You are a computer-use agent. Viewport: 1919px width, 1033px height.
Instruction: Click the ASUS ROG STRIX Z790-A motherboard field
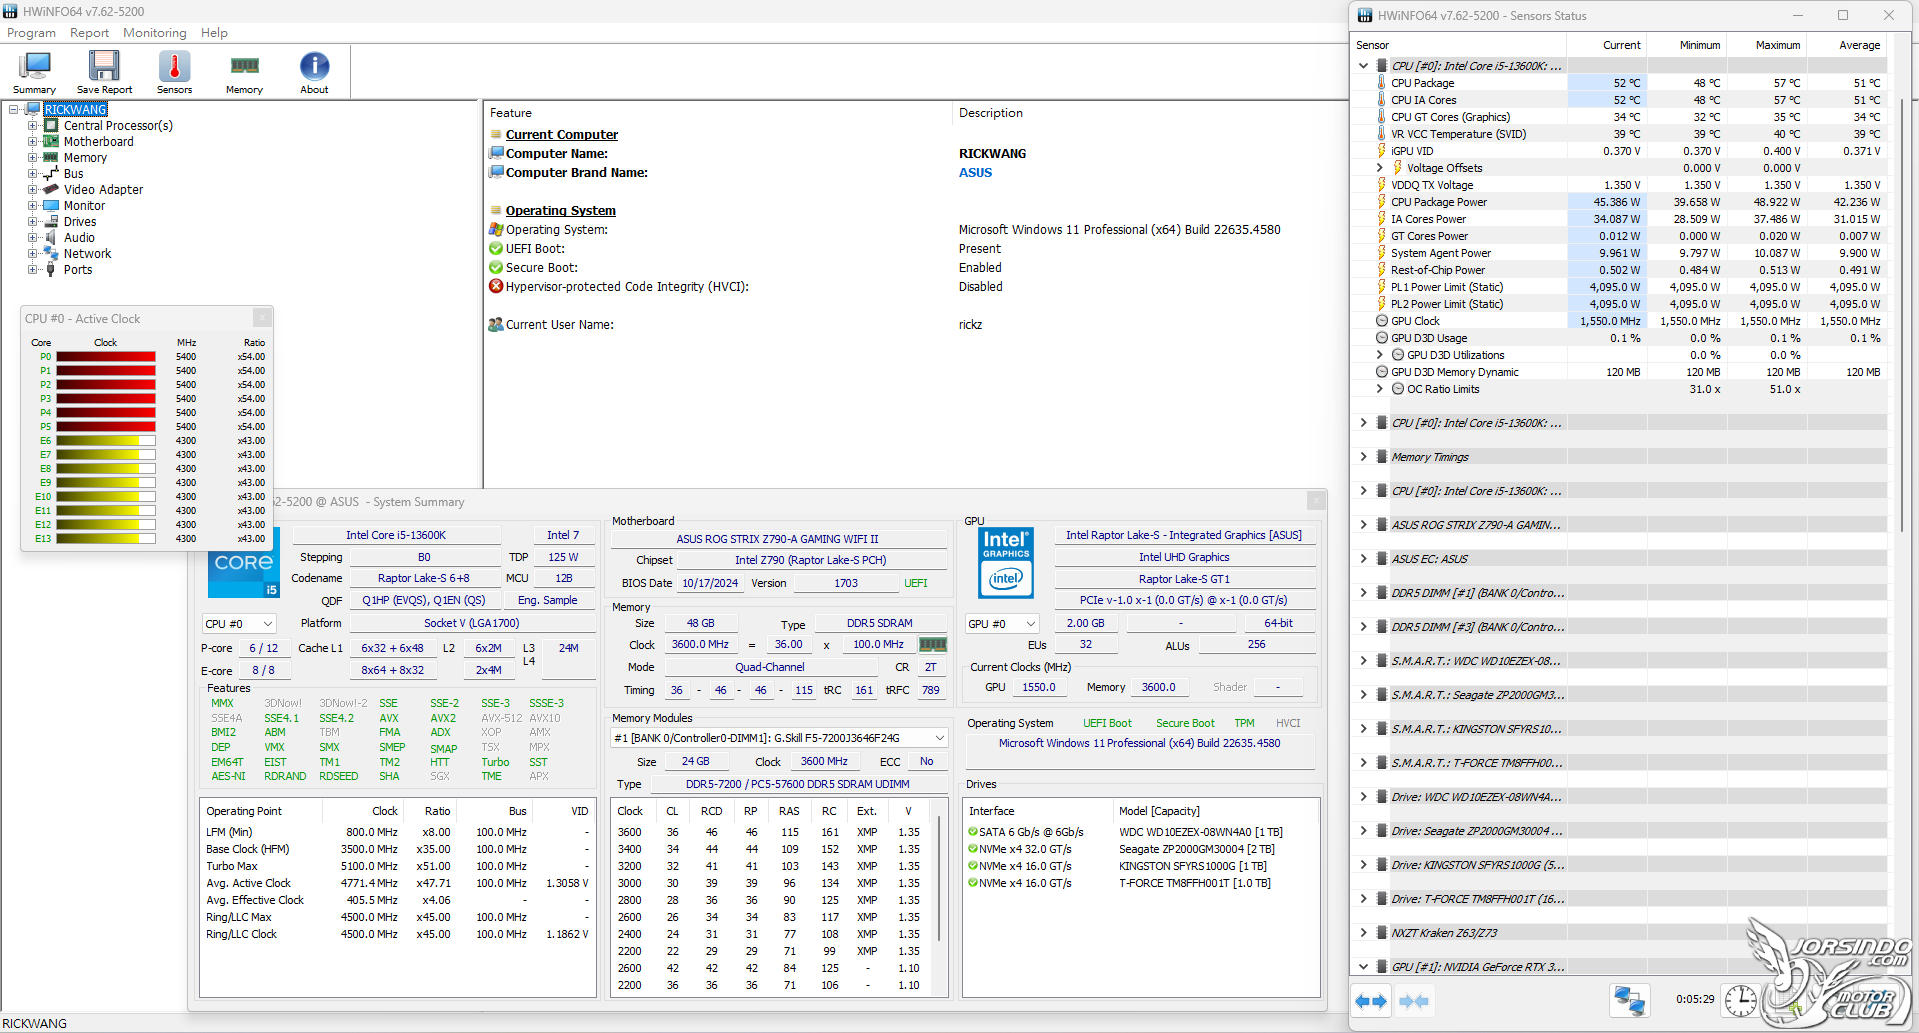point(778,539)
